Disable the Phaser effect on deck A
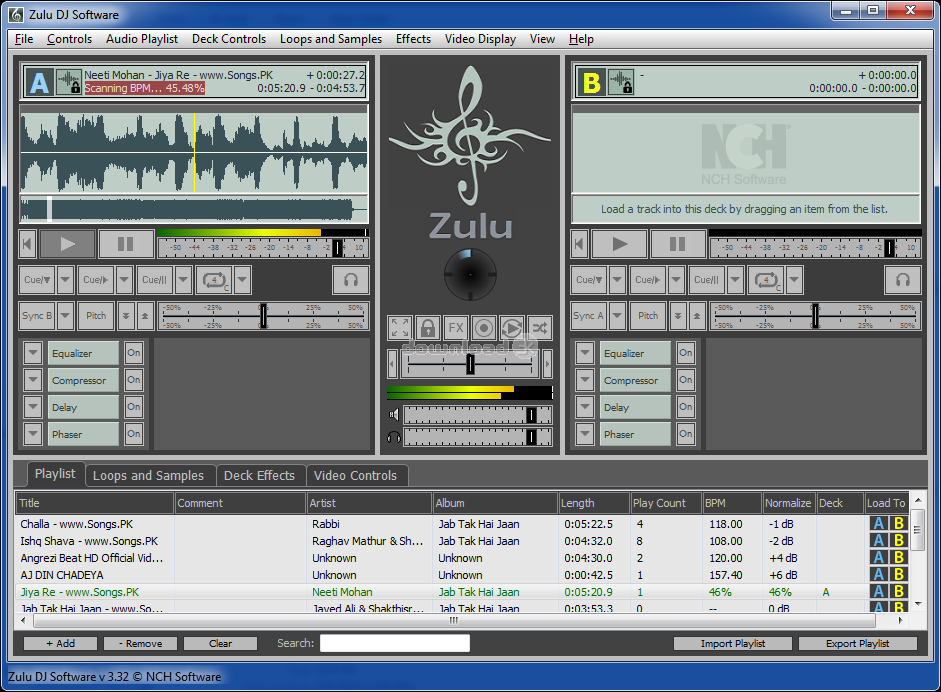This screenshot has width=941, height=692. tap(133, 433)
